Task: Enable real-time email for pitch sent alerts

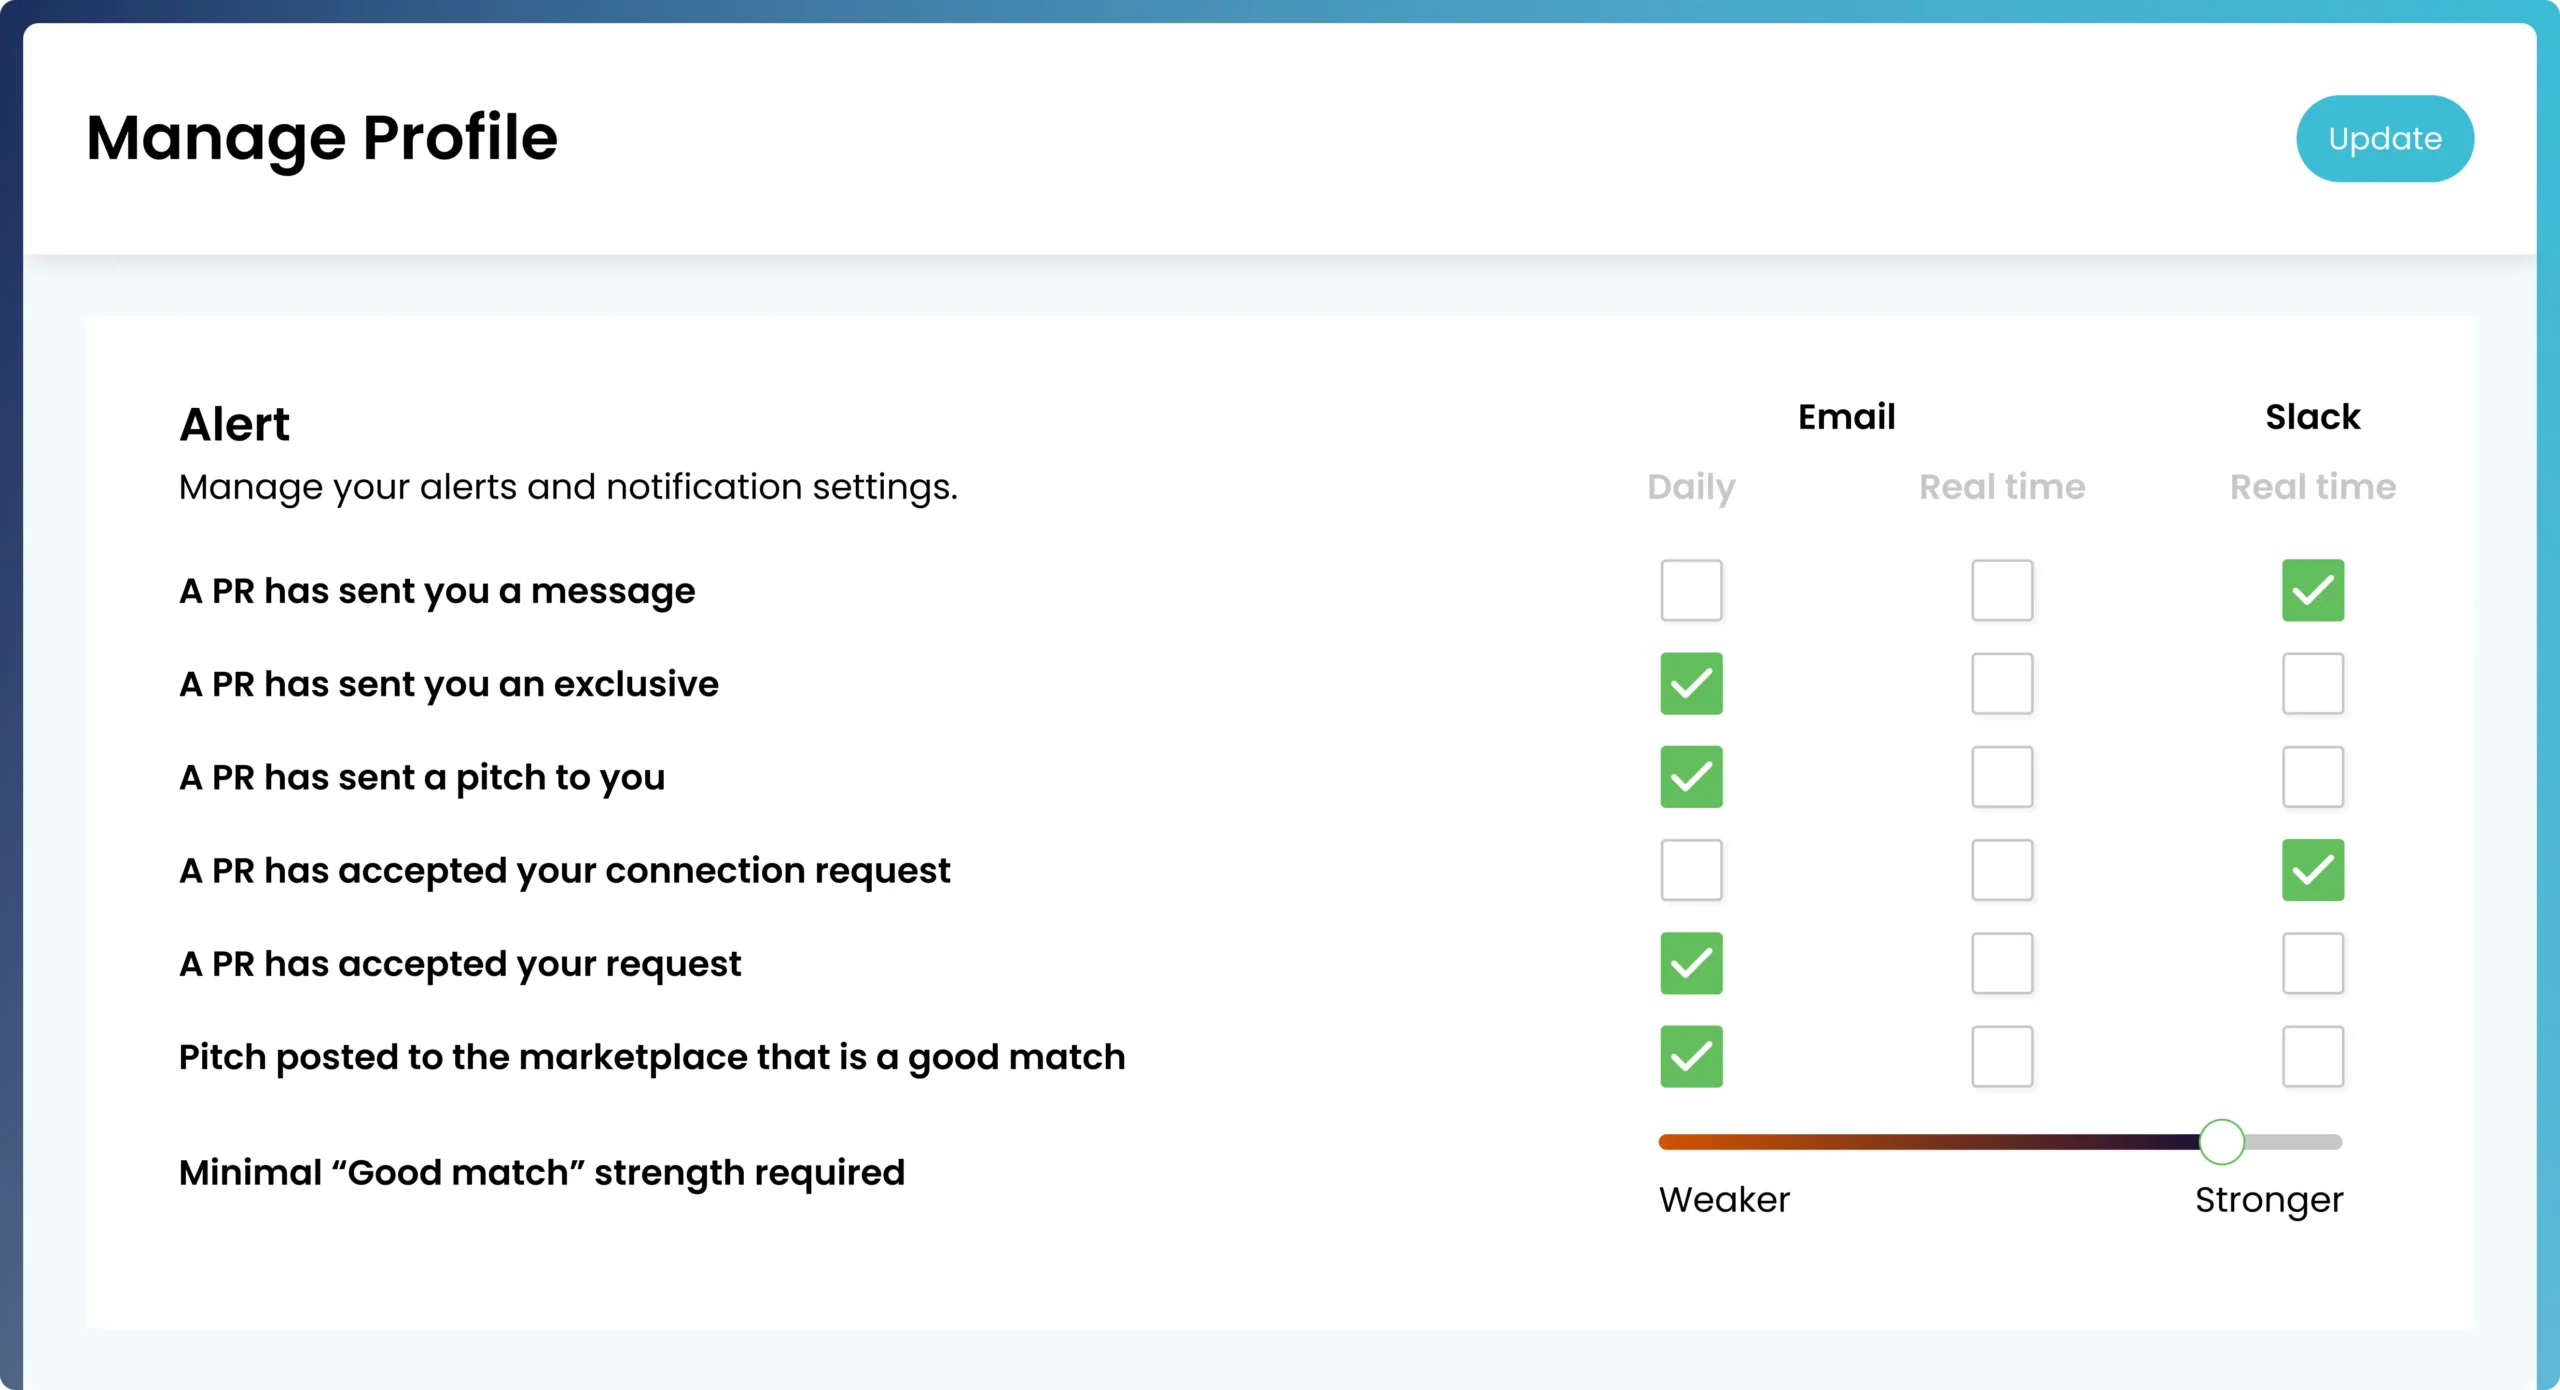Action: click(2001, 777)
